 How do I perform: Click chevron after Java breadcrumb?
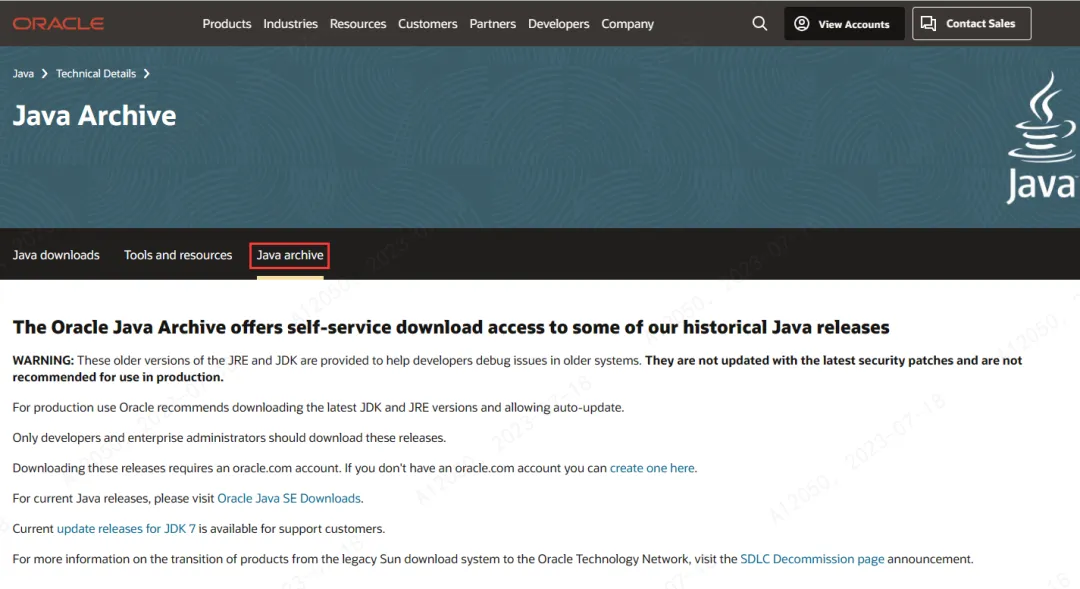point(45,74)
